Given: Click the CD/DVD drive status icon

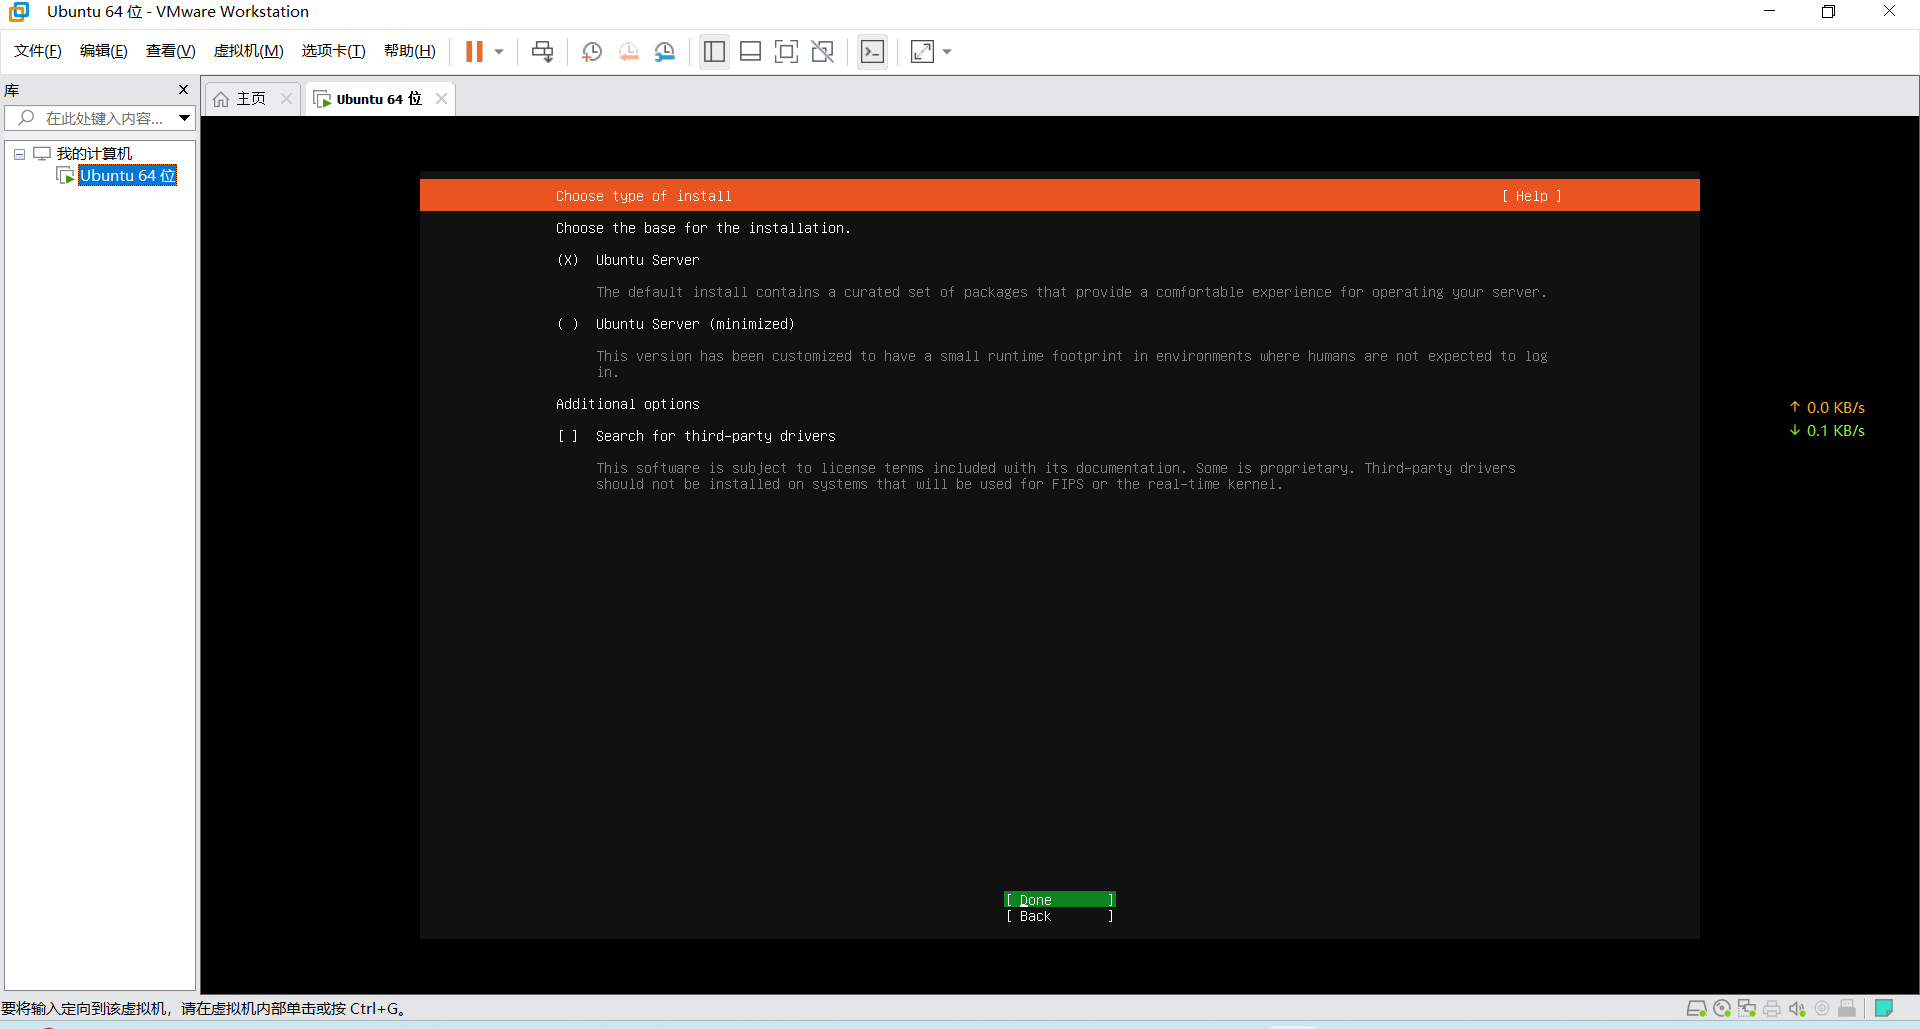Looking at the screenshot, I should click(1721, 1008).
